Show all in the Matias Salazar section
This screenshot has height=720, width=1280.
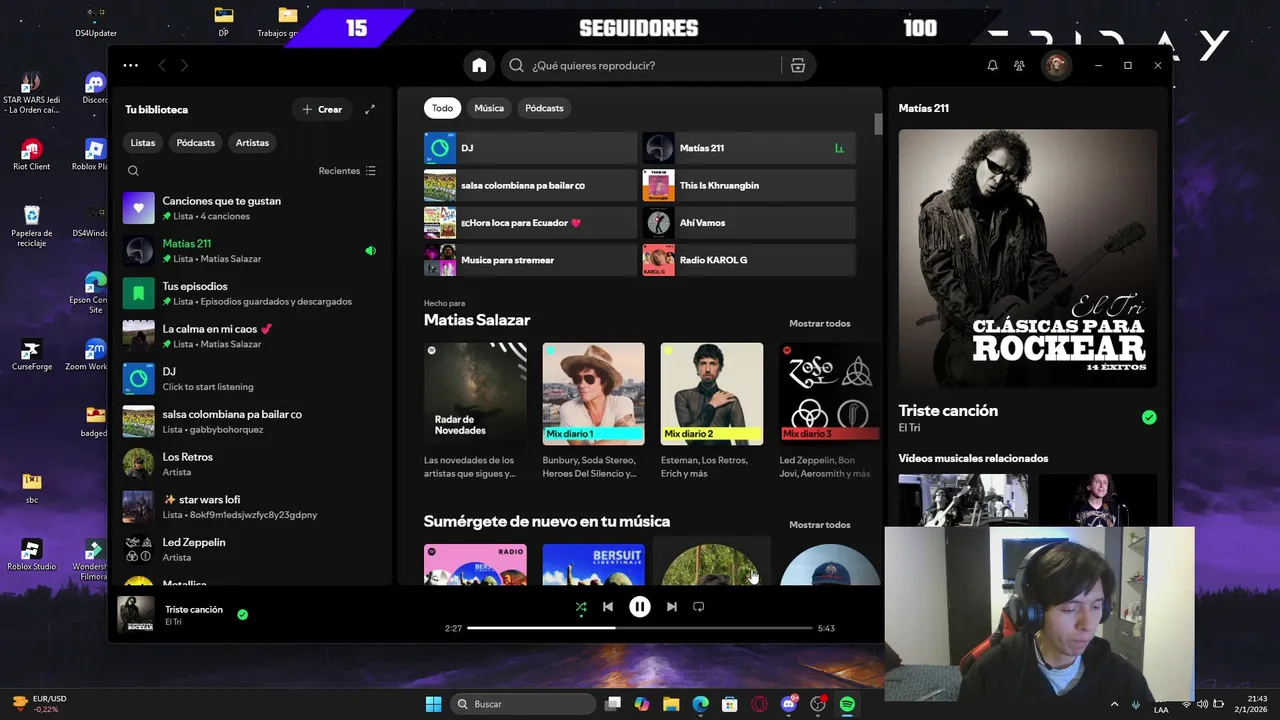pos(820,323)
